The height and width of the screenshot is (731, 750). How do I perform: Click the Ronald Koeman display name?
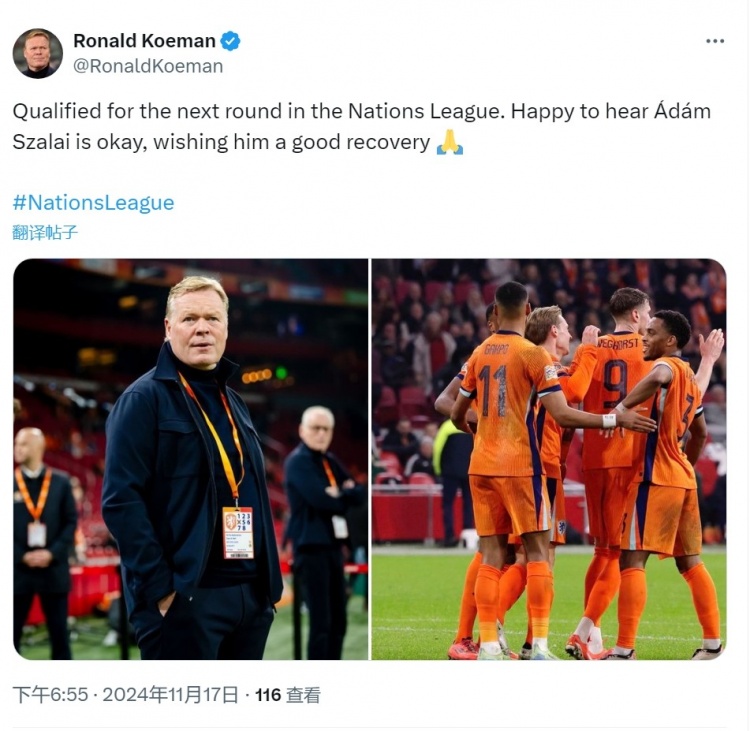coord(144,41)
